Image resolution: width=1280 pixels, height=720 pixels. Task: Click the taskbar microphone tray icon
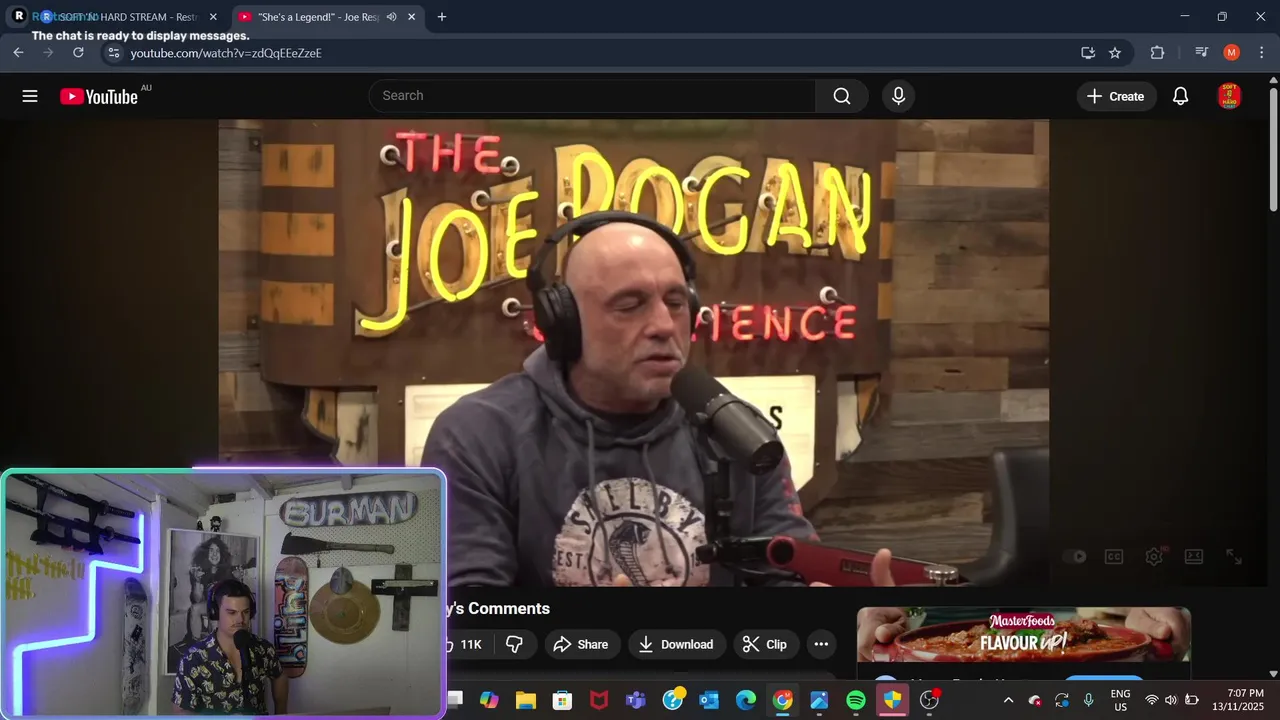click(1088, 700)
